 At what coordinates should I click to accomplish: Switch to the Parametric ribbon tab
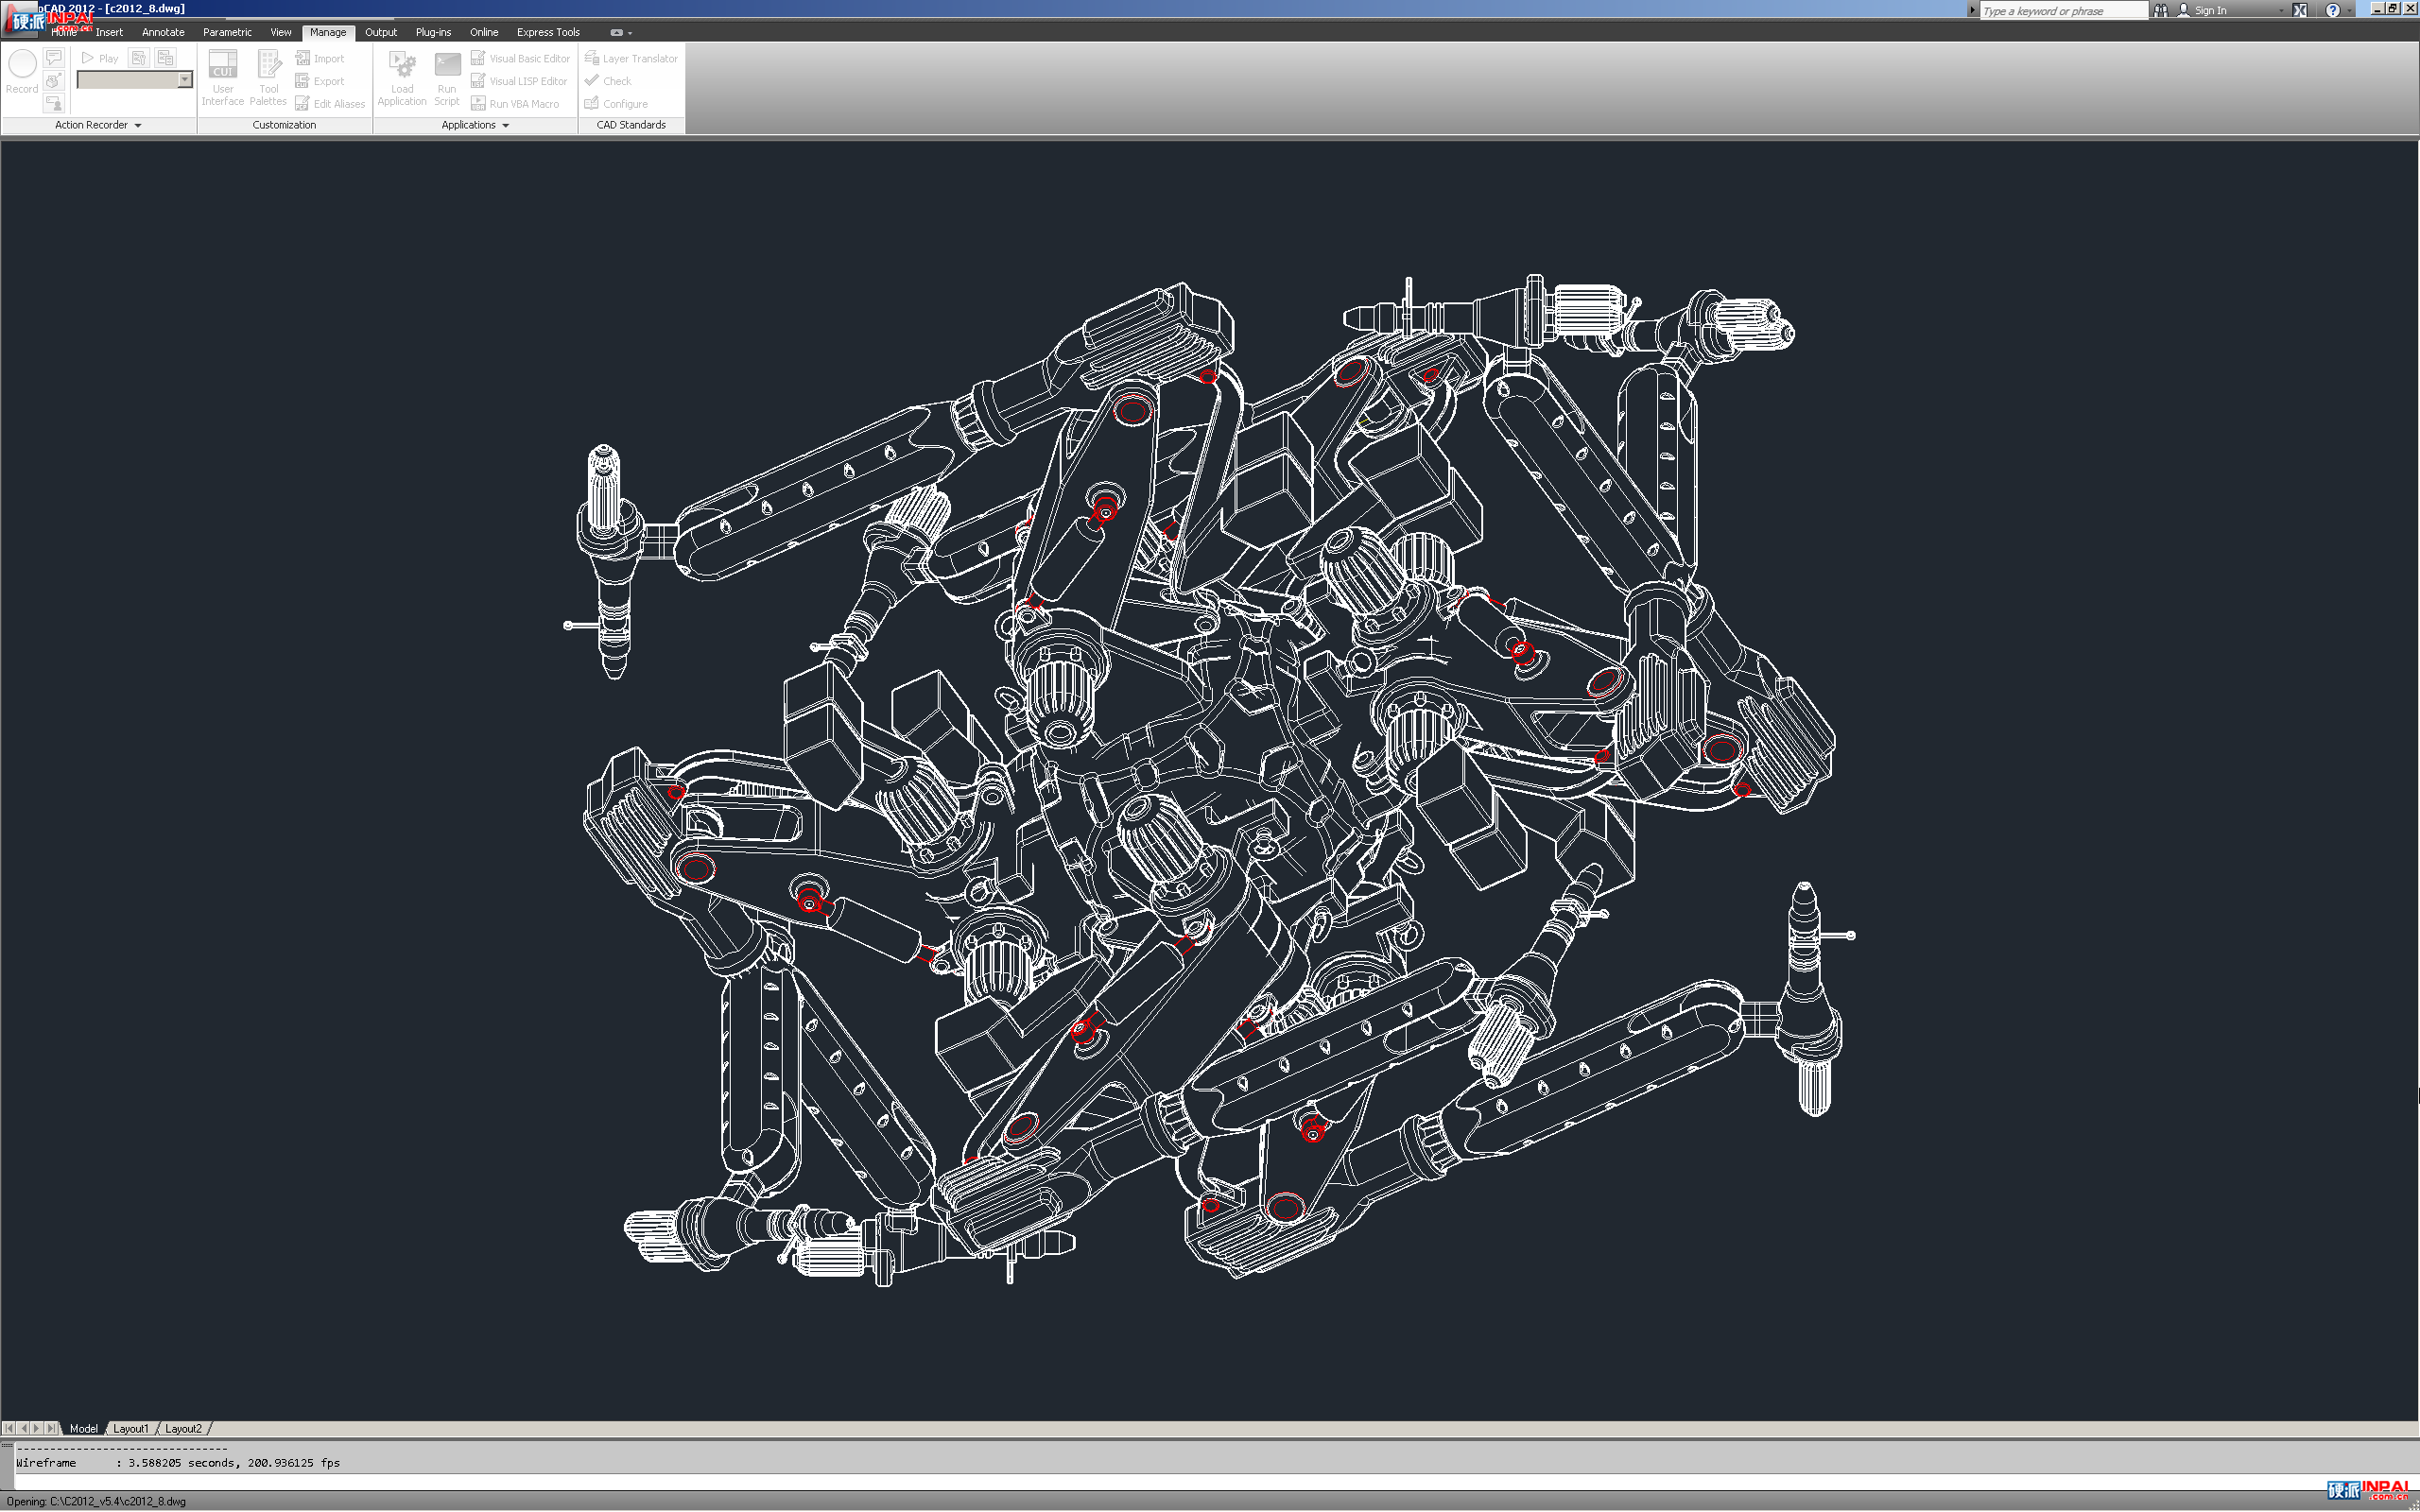(227, 32)
